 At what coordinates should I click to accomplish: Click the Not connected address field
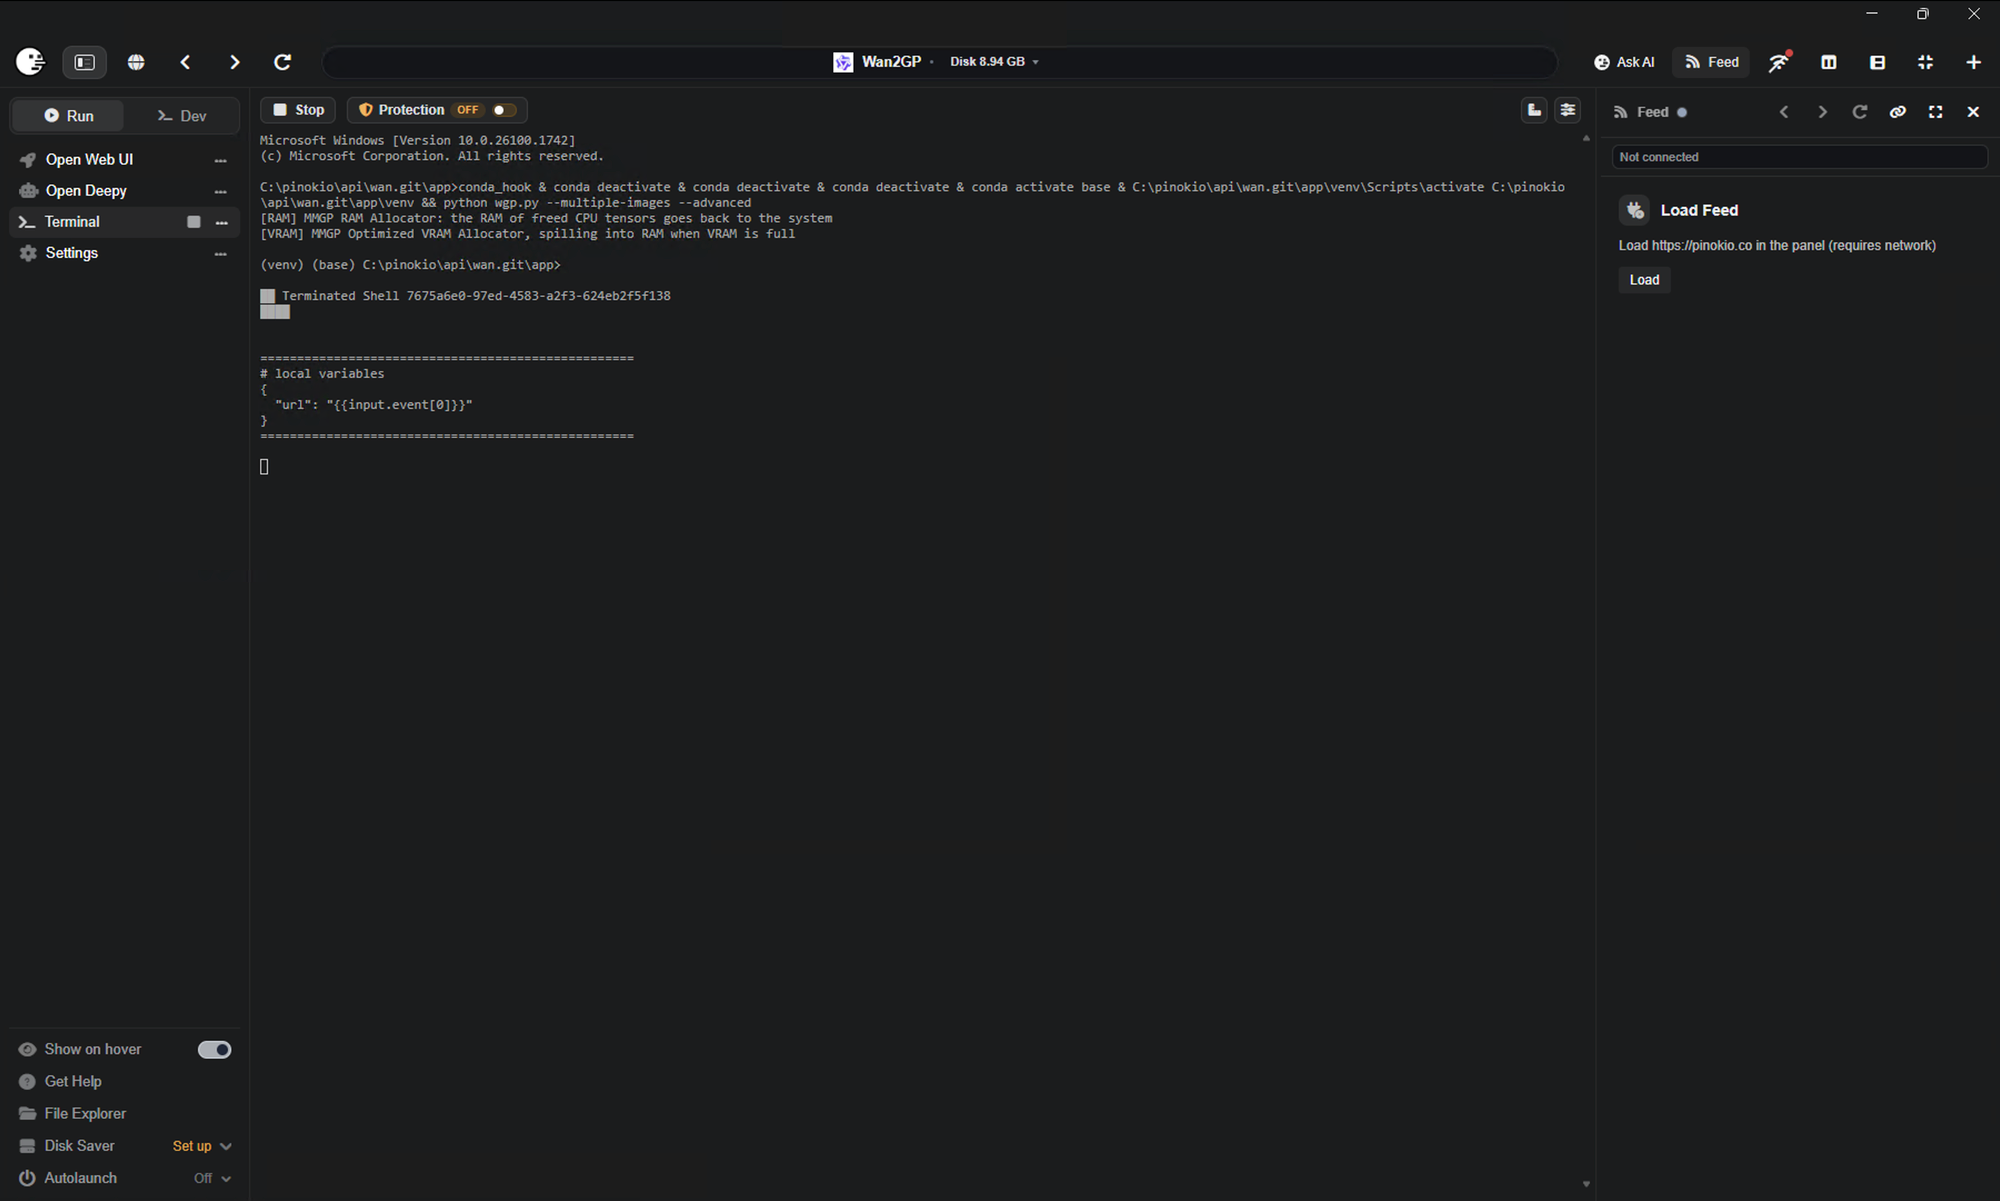pos(1799,157)
